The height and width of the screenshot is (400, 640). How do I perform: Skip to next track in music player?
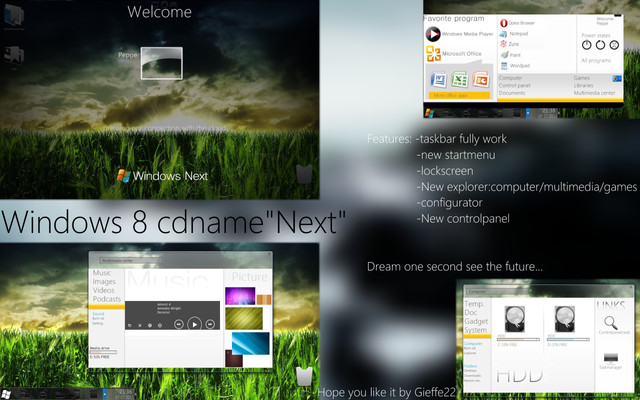point(210,324)
